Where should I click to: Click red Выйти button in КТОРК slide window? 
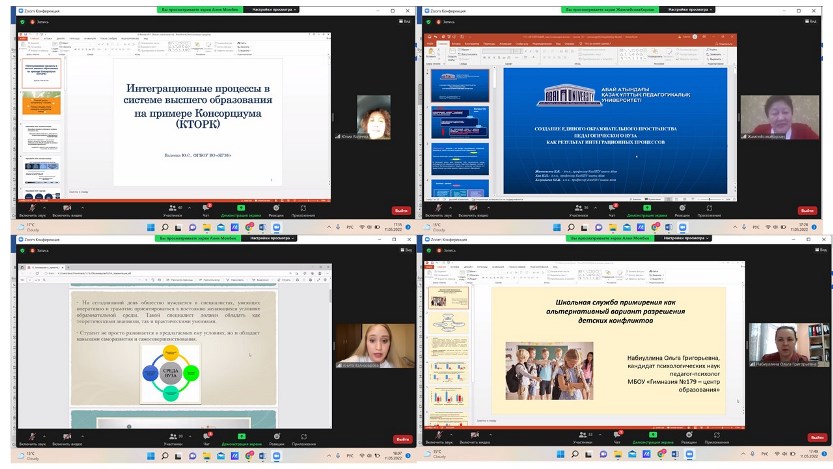[401, 211]
